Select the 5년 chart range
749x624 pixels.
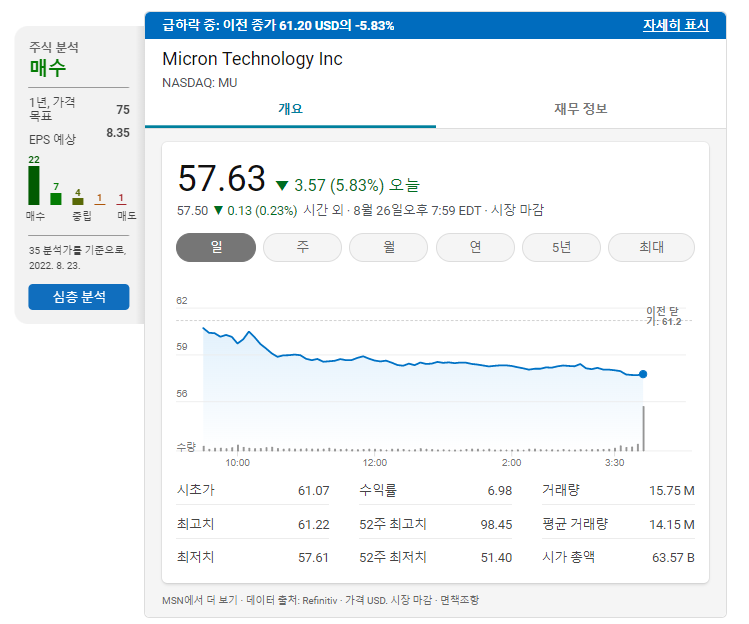coord(561,247)
